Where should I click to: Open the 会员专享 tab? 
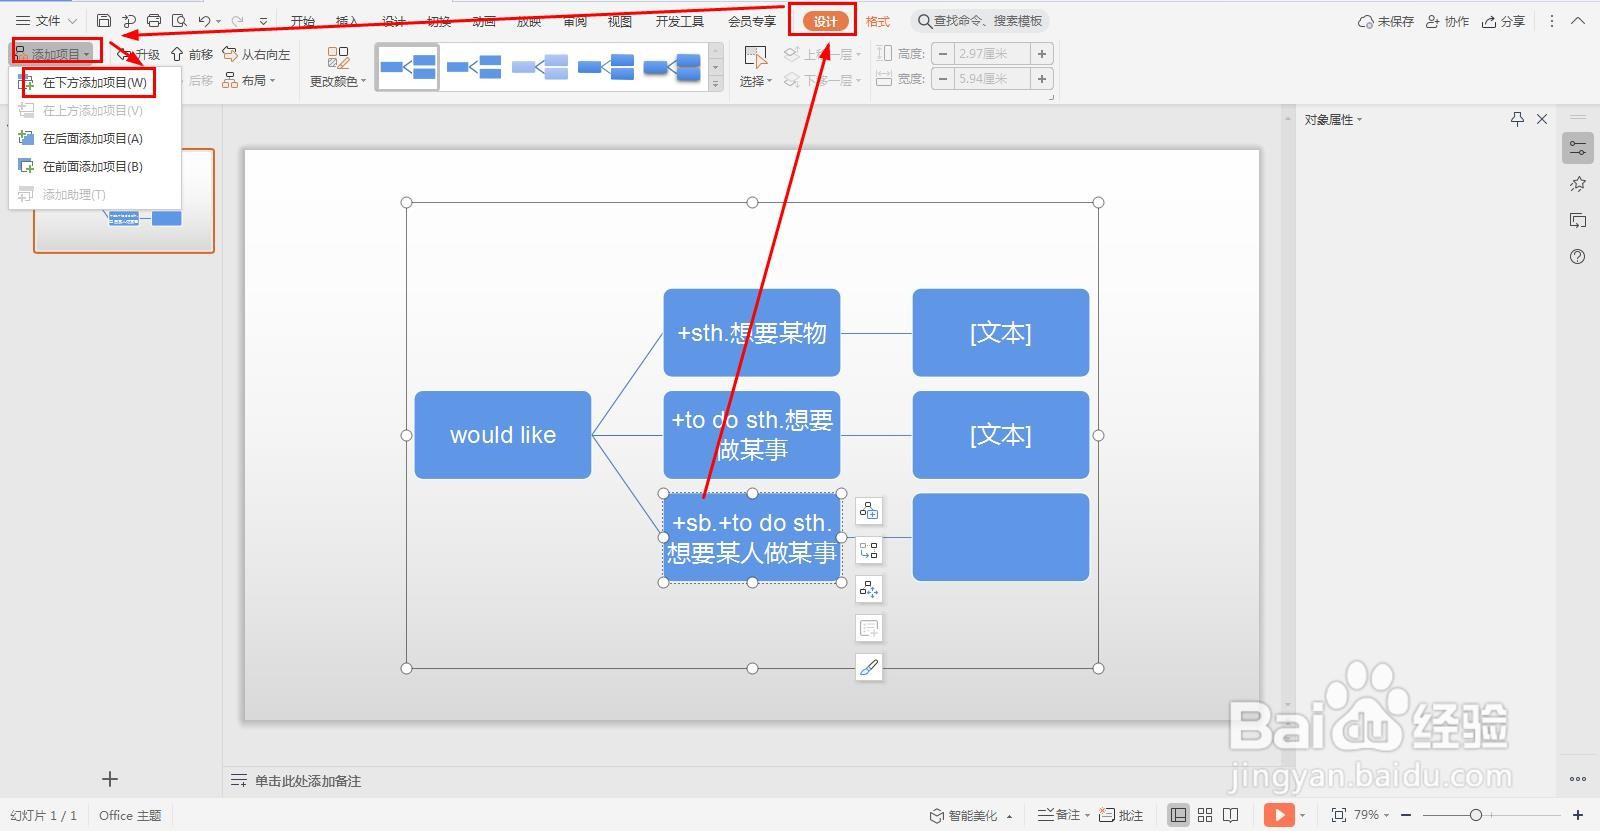[x=752, y=21]
